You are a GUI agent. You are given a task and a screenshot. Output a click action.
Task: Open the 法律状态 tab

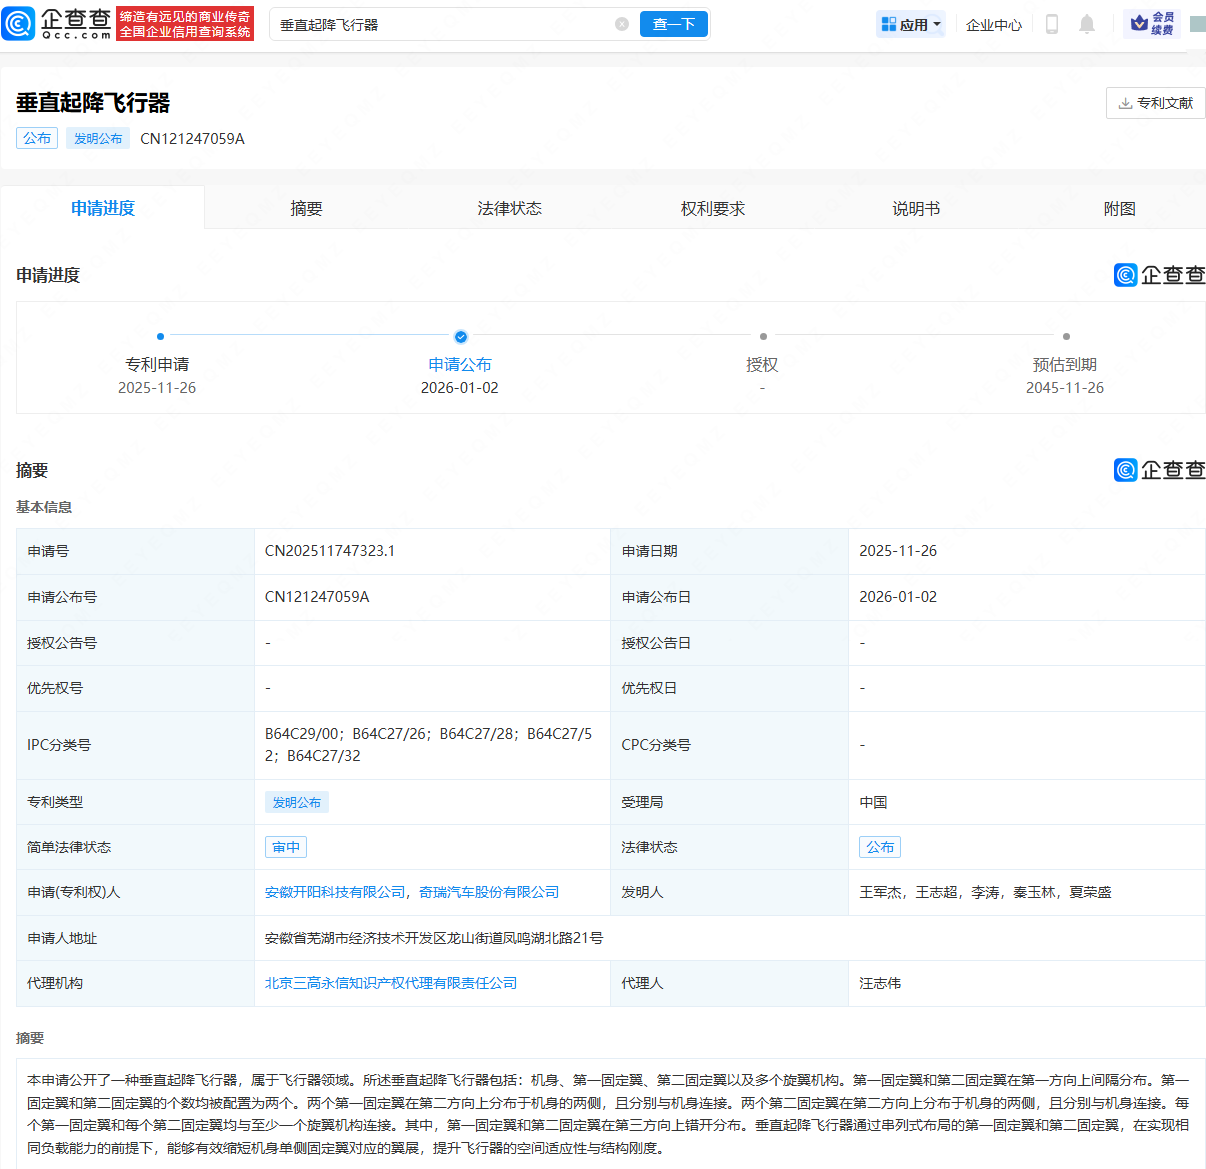click(509, 208)
